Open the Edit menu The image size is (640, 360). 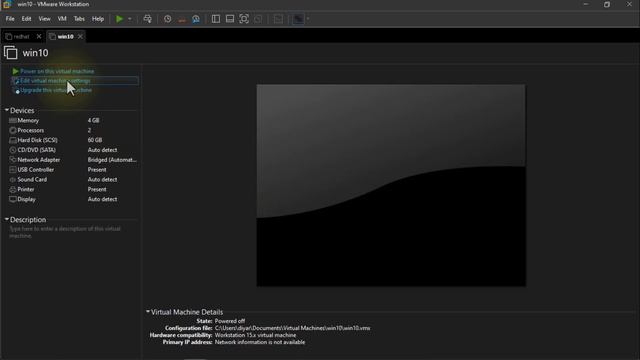pos(27,19)
